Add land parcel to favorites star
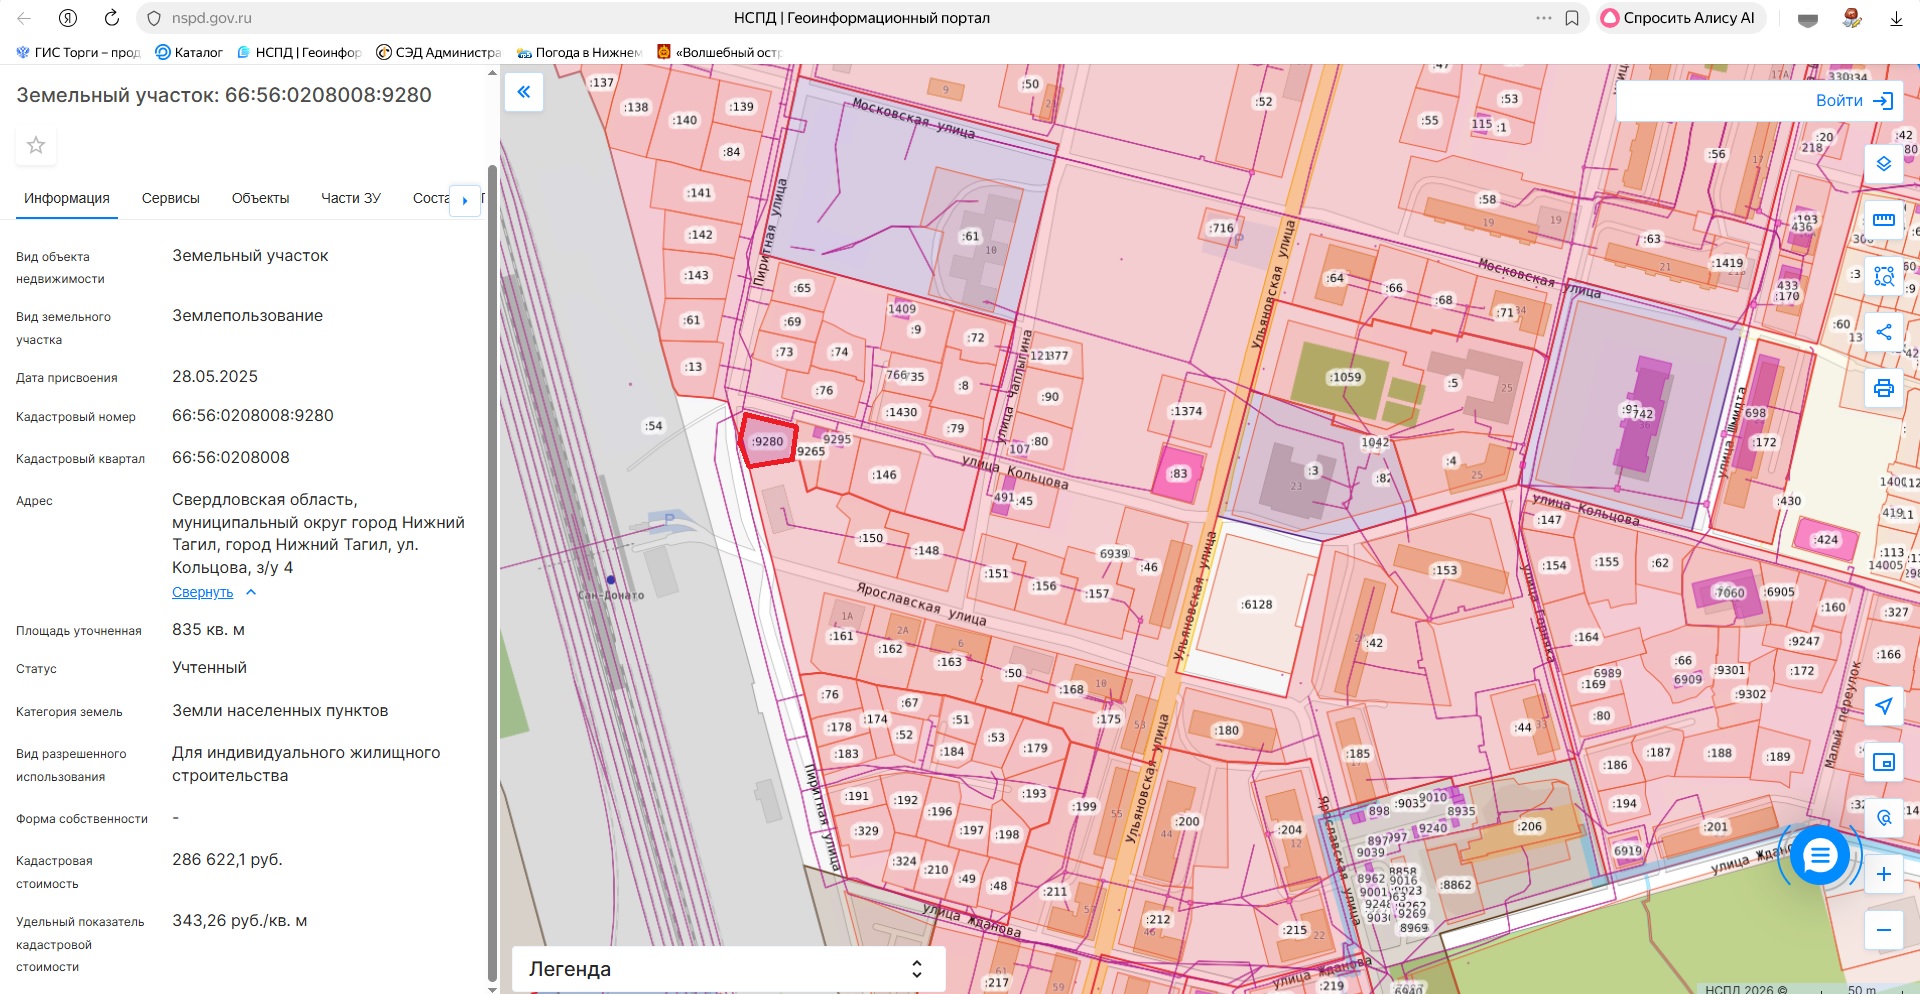The width and height of the screenshot is (1920, 994). pos(36,146)
